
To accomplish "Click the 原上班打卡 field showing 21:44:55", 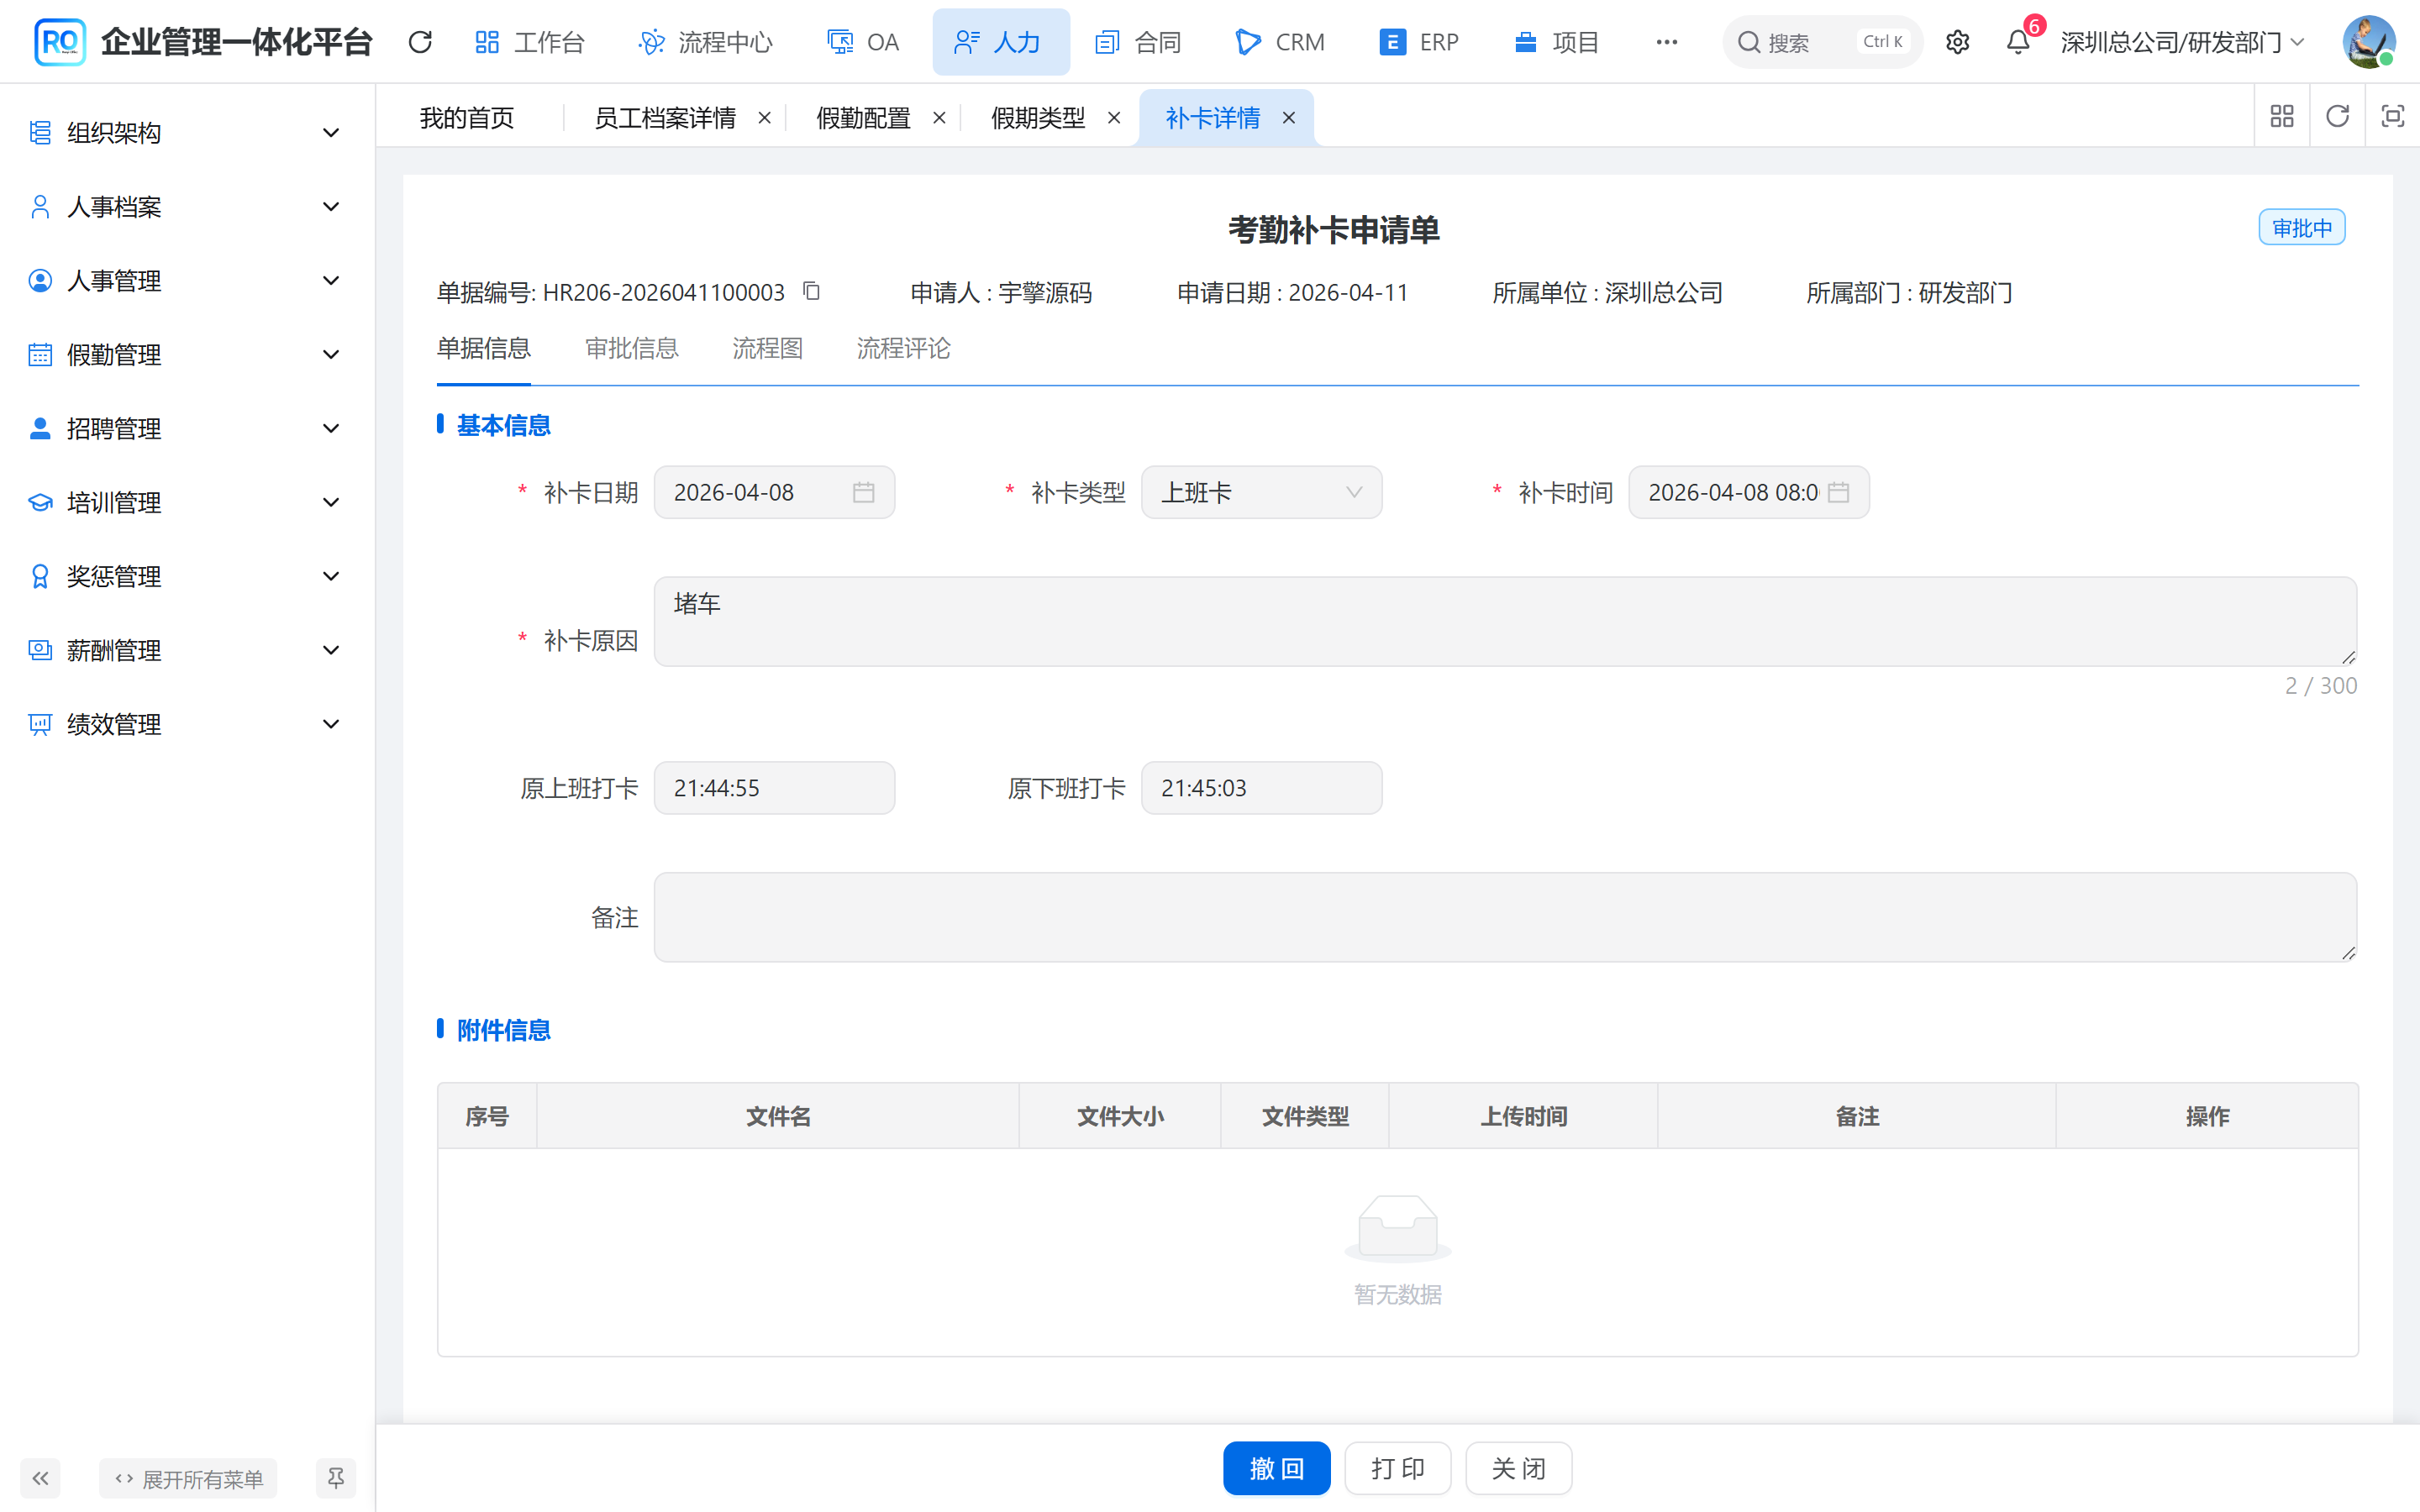I will coord(774,788).
